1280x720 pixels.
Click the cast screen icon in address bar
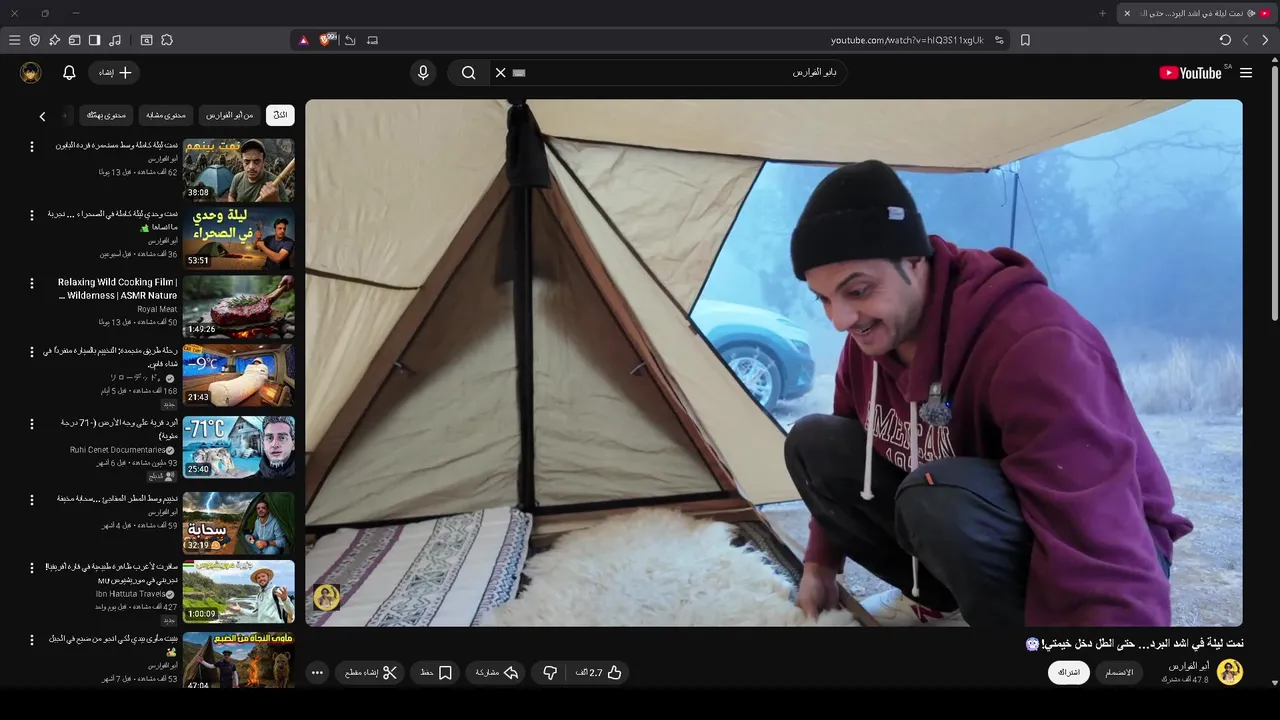point(373,40)
